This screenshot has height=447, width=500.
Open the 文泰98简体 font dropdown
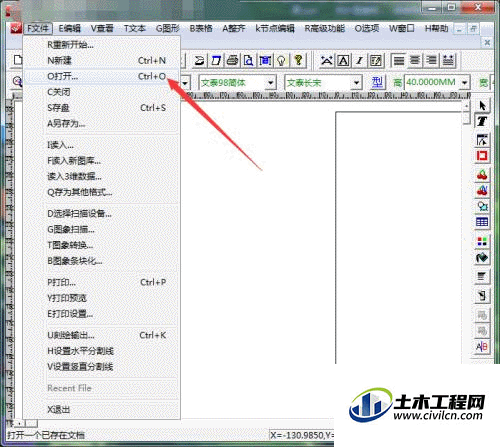coord(271,82)
